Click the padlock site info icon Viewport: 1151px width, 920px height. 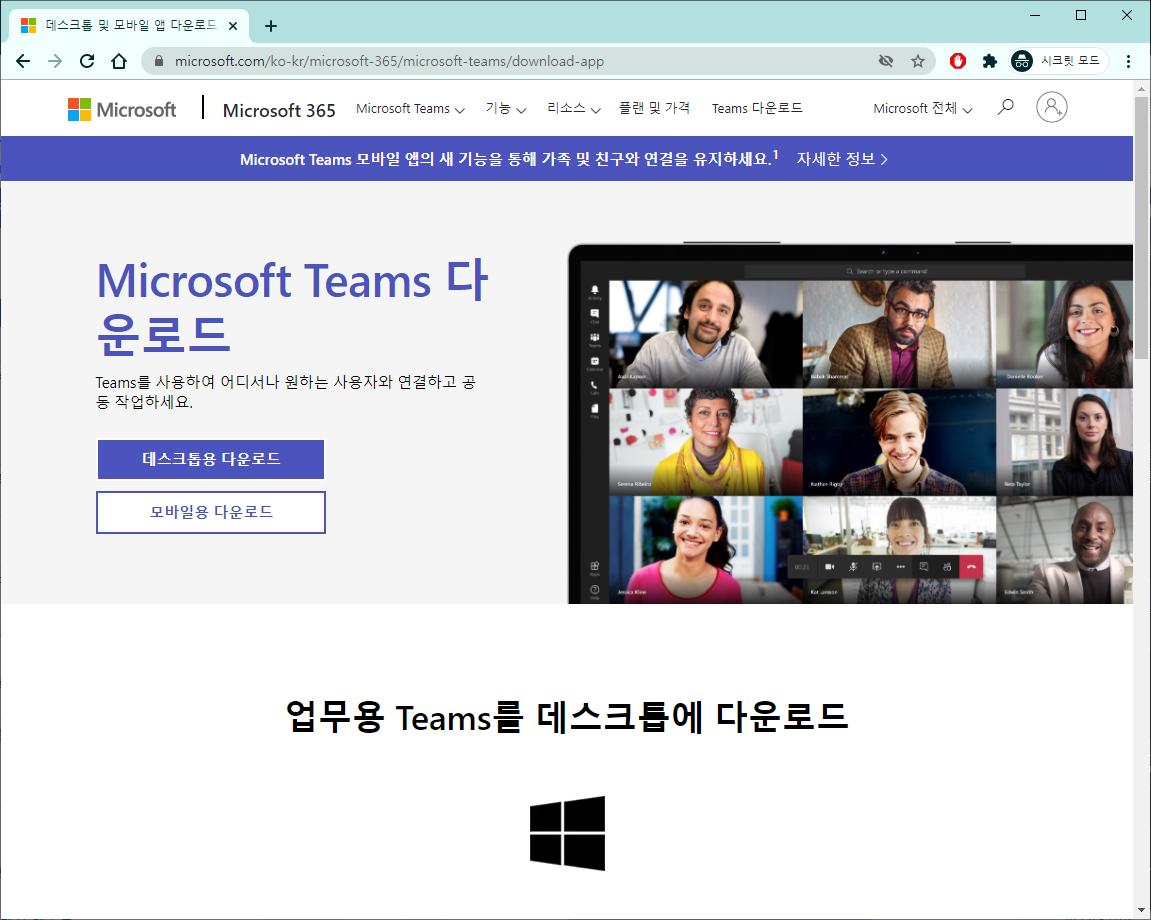(x=158, y=61)
